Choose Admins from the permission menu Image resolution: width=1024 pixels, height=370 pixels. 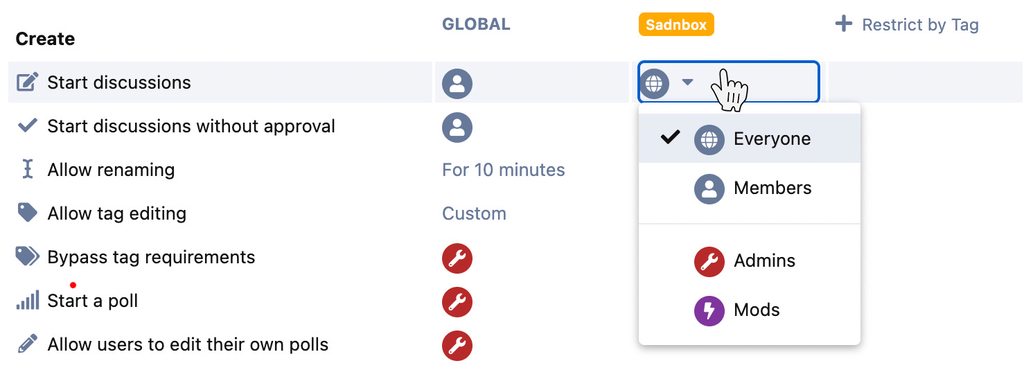pyautogui.click(x=749, y=261)
